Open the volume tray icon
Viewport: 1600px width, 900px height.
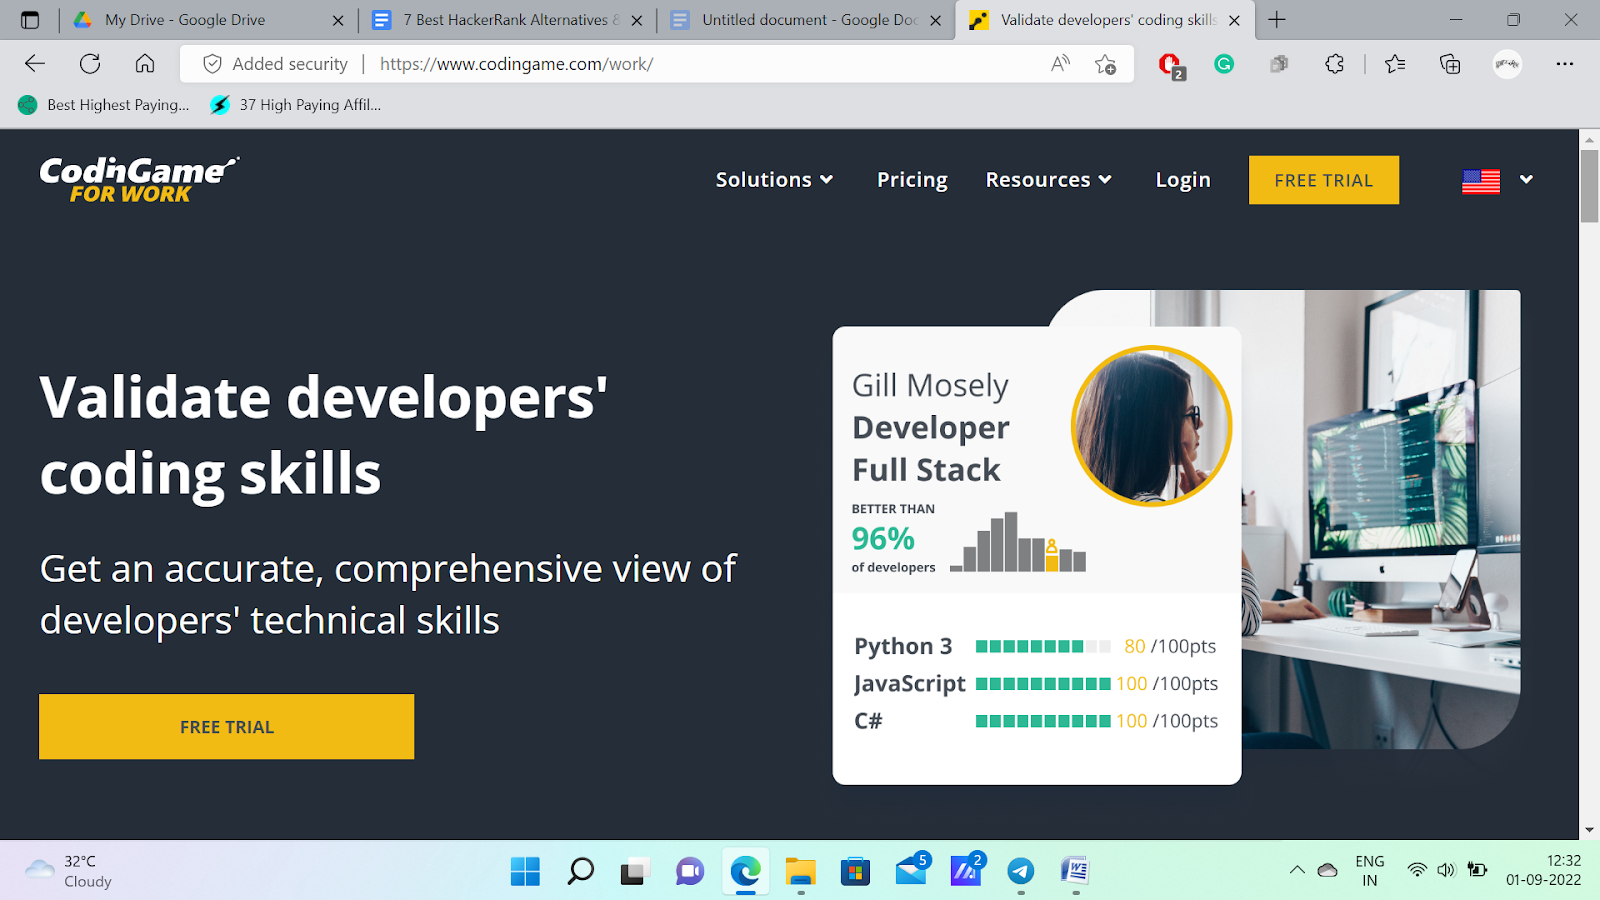(1445, 870)
